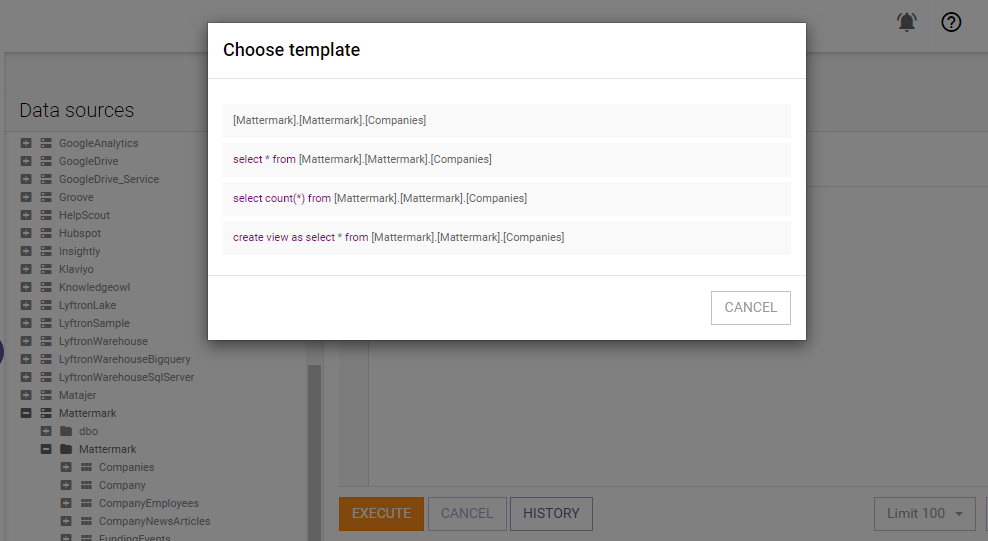Viewport: 988px width, 541px height.
Task: Click the LyftronSample database icon
Action: pyautogui.click(x=46, y=323)
